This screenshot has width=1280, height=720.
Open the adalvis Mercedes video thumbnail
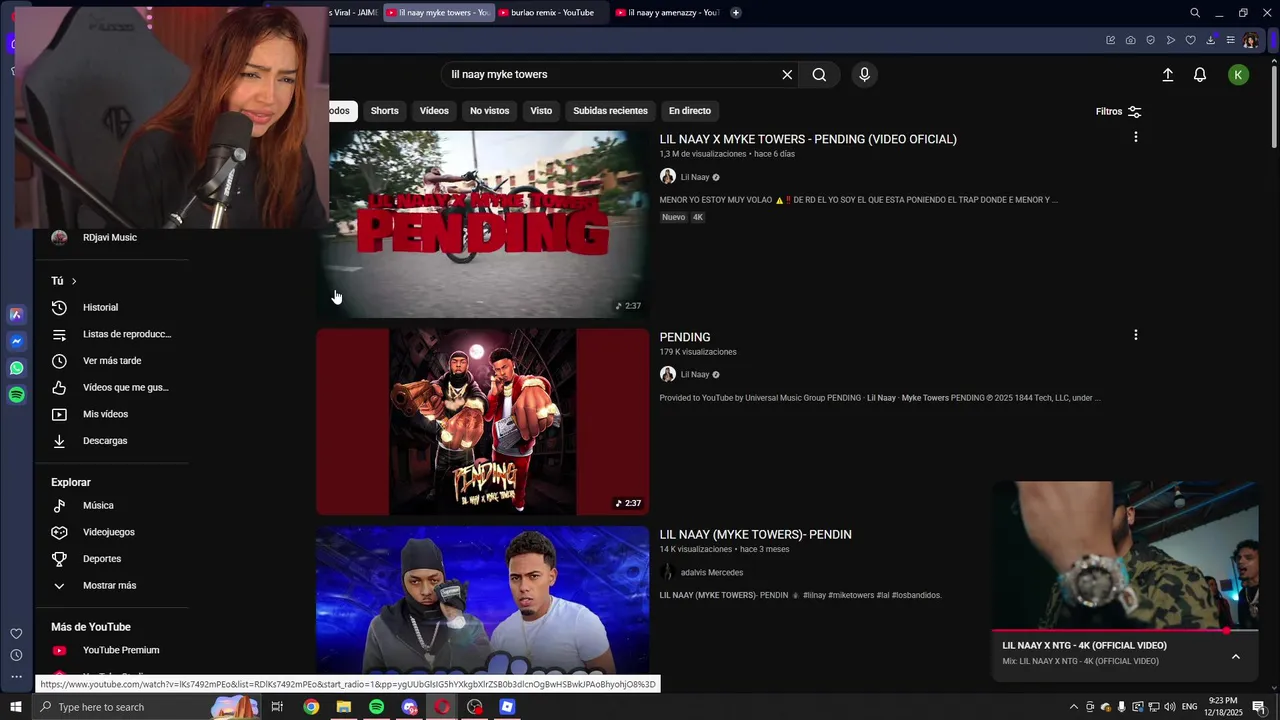click(x=482, y=602)
